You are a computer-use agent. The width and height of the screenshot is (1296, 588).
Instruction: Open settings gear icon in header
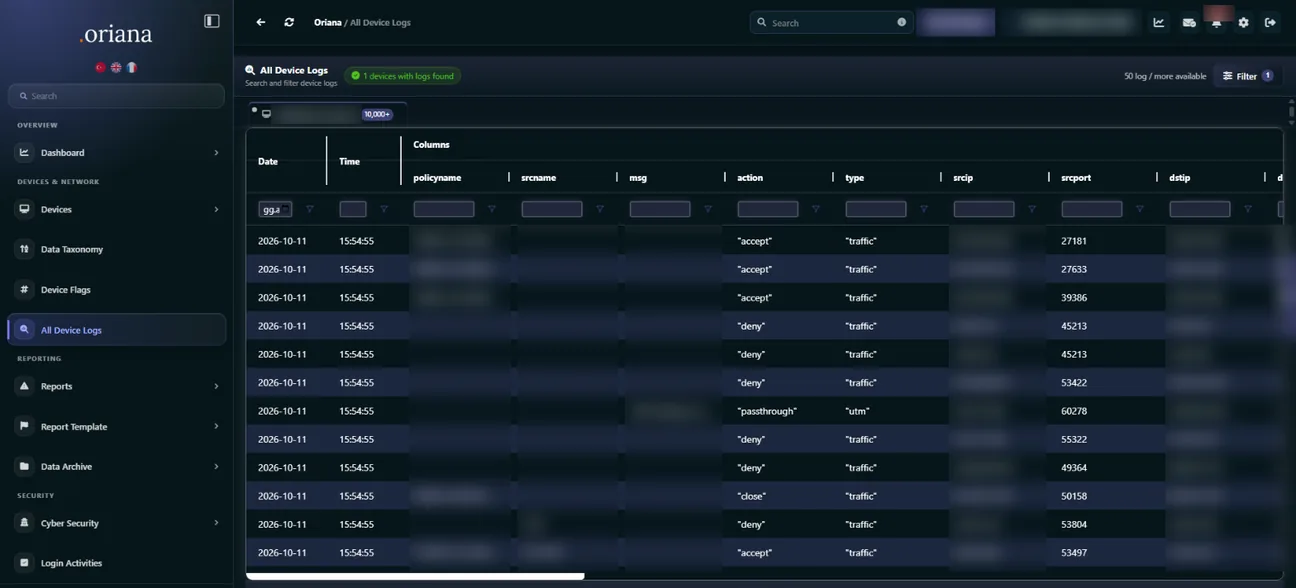pyautogui.click(x=1243, y=22)
